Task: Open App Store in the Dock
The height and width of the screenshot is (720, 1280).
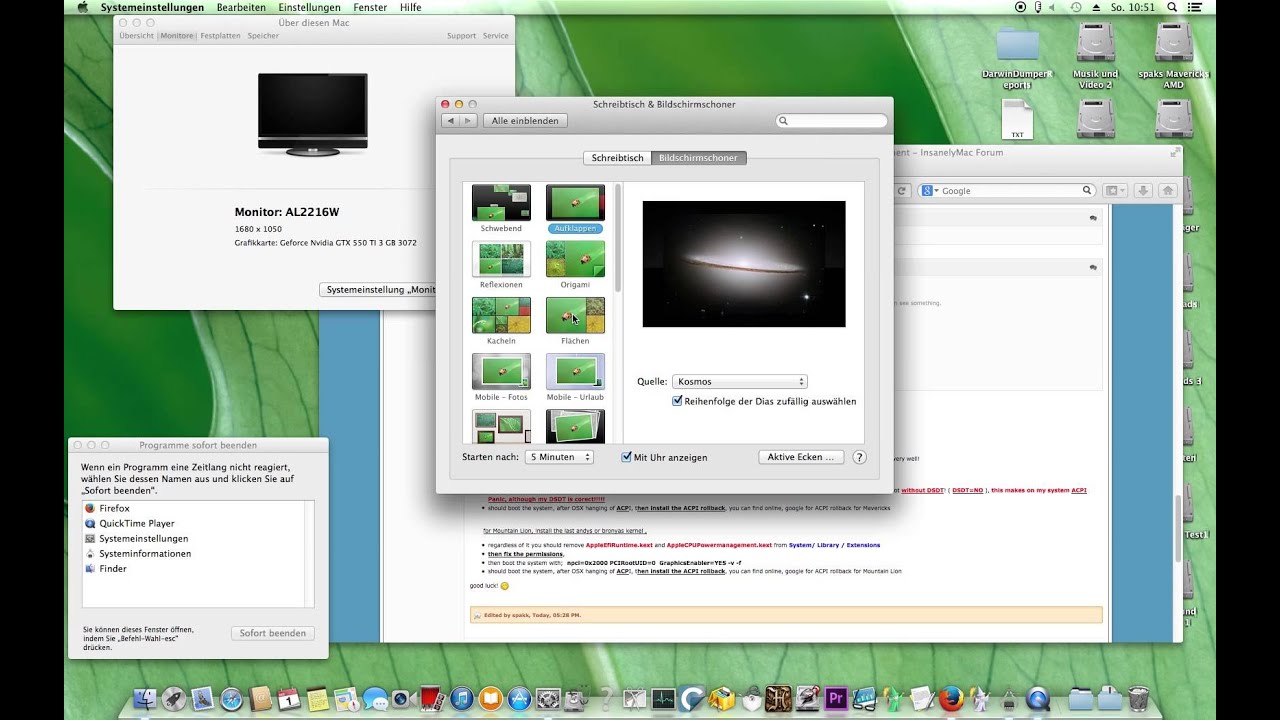Action: coord(519,698)
